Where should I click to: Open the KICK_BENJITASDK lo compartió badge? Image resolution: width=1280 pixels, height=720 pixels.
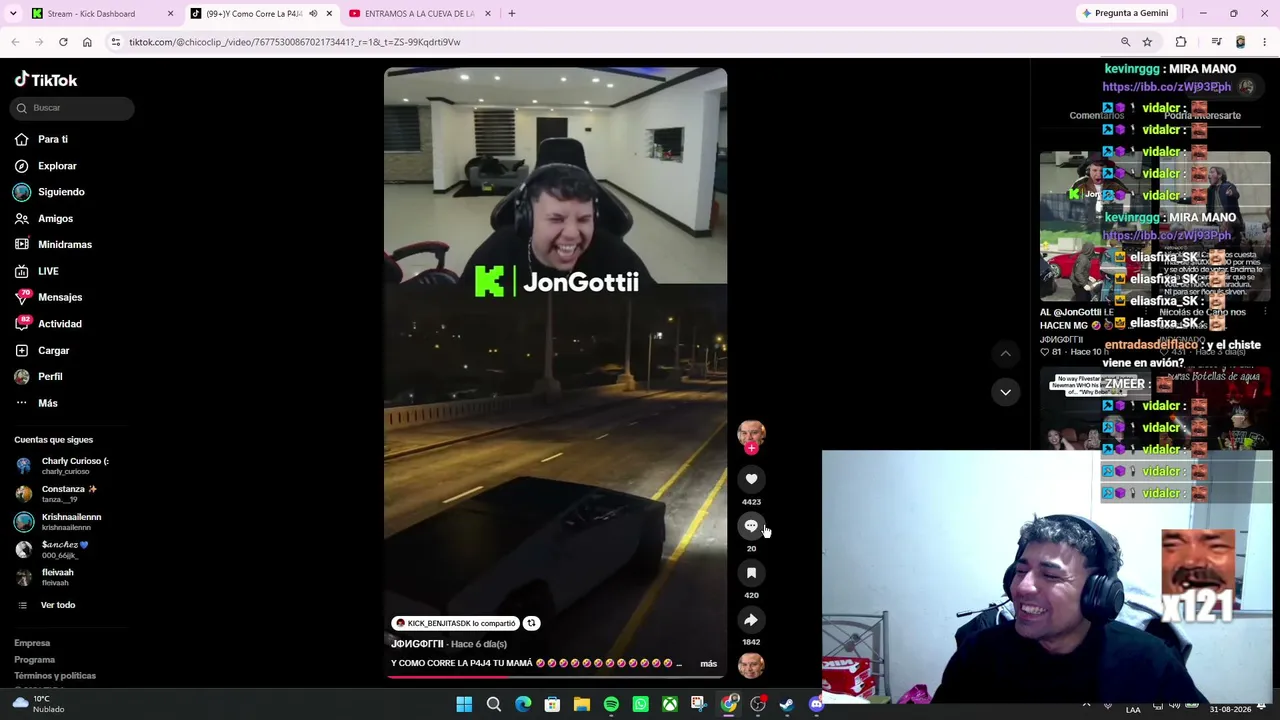point(455,623)
